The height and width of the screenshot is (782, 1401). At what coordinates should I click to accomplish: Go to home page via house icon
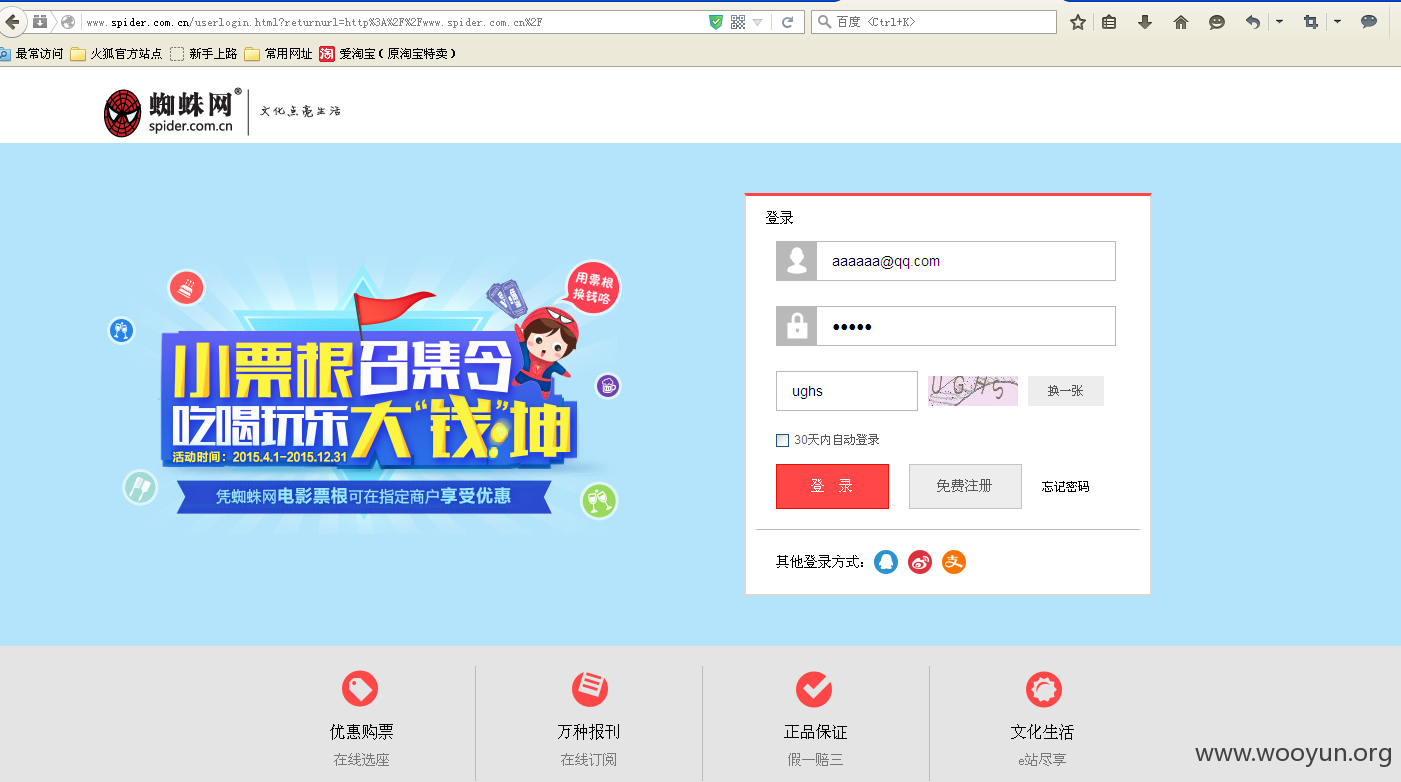(1181, 22)
